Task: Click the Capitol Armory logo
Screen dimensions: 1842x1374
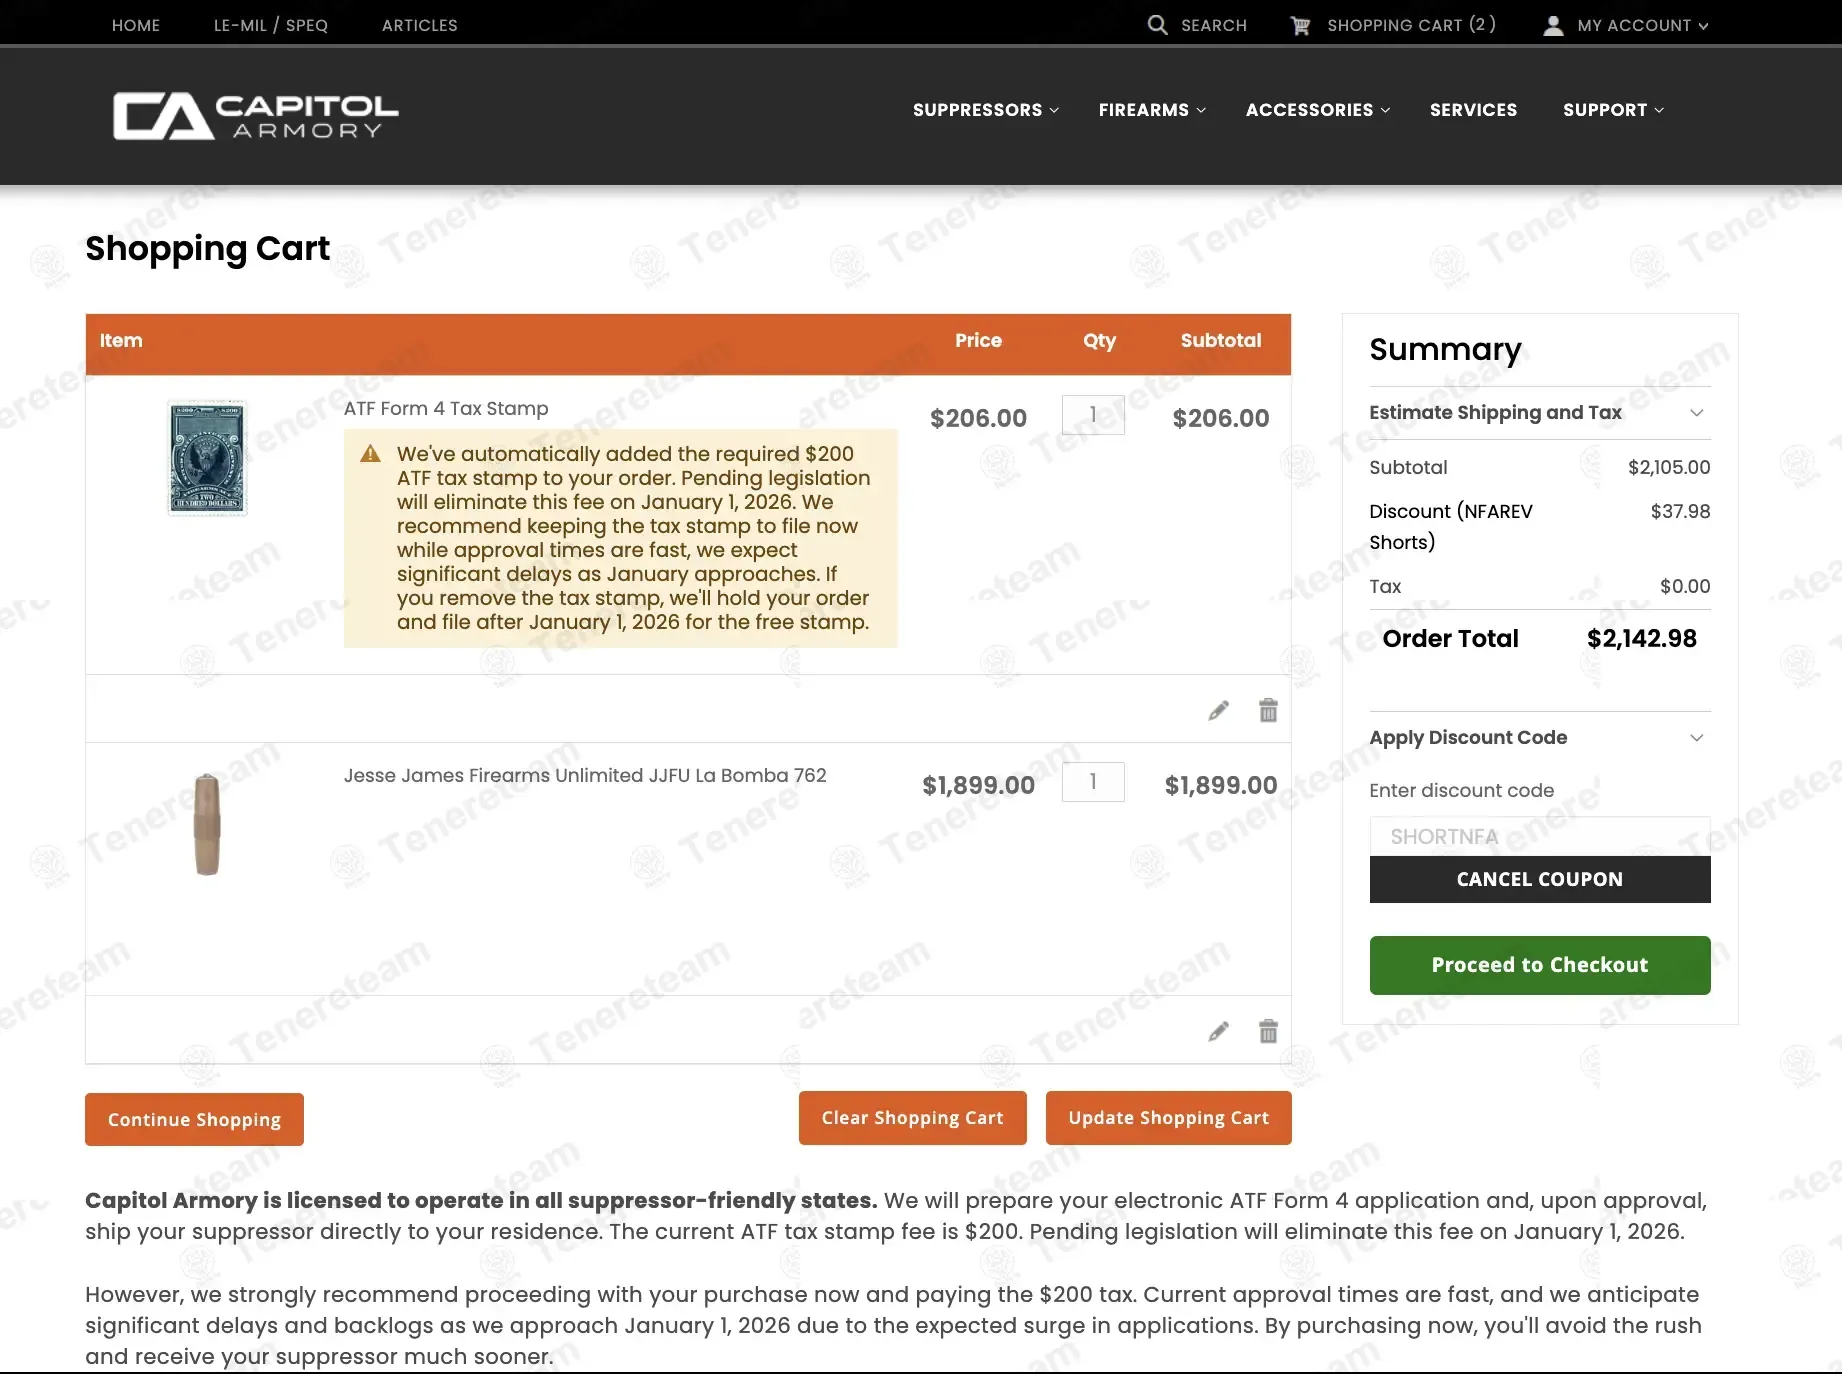Action: 256,116
